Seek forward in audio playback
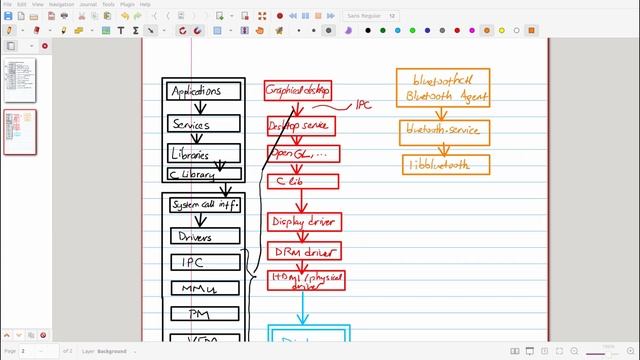The height and width of the screenshot is (360, 640). 331,16
